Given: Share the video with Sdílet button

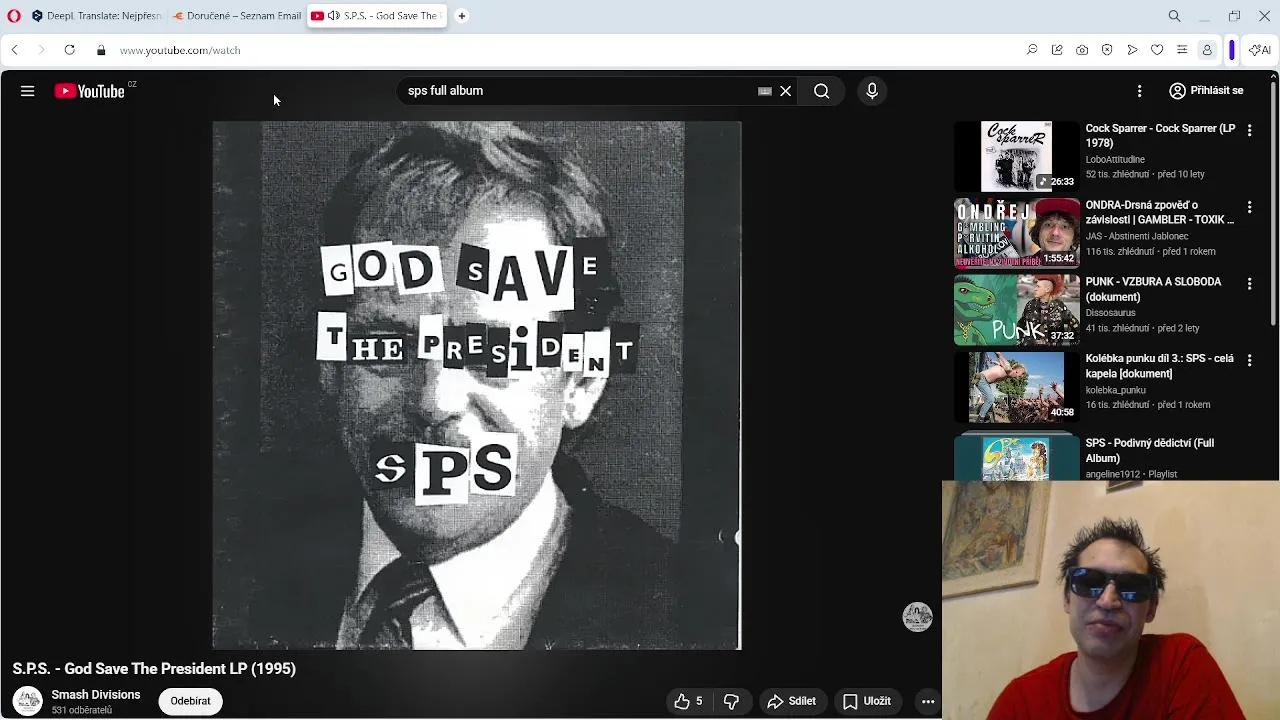Looking at the screenshot, I should (x=792, y=702).
